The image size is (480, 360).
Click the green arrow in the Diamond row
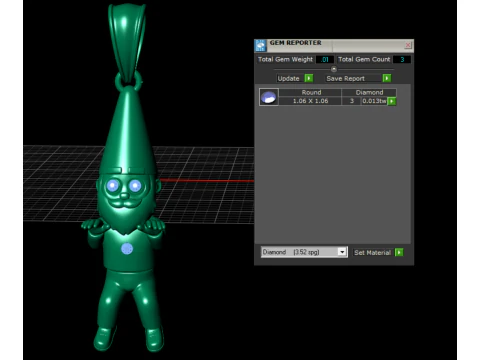coord(392,101)
